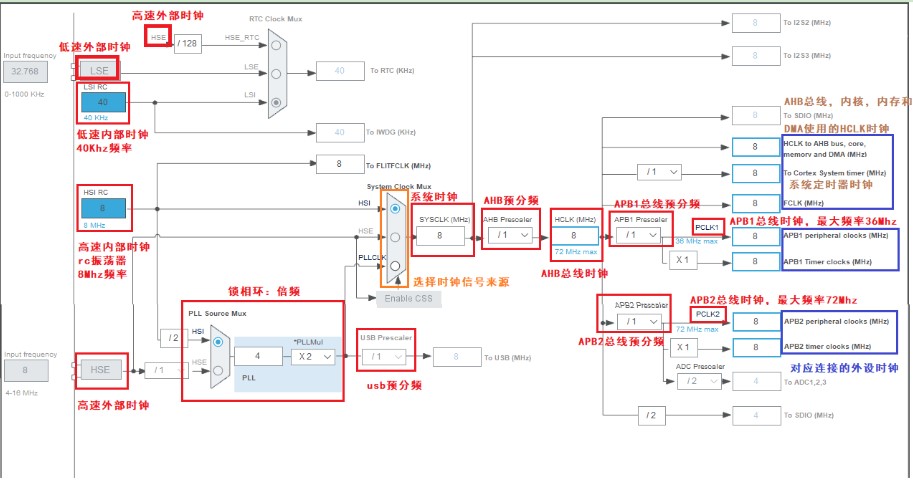This screenshot has width=913, height=490.
Task: Click the HCLK (MHz) value field
Action: point(575,236)
